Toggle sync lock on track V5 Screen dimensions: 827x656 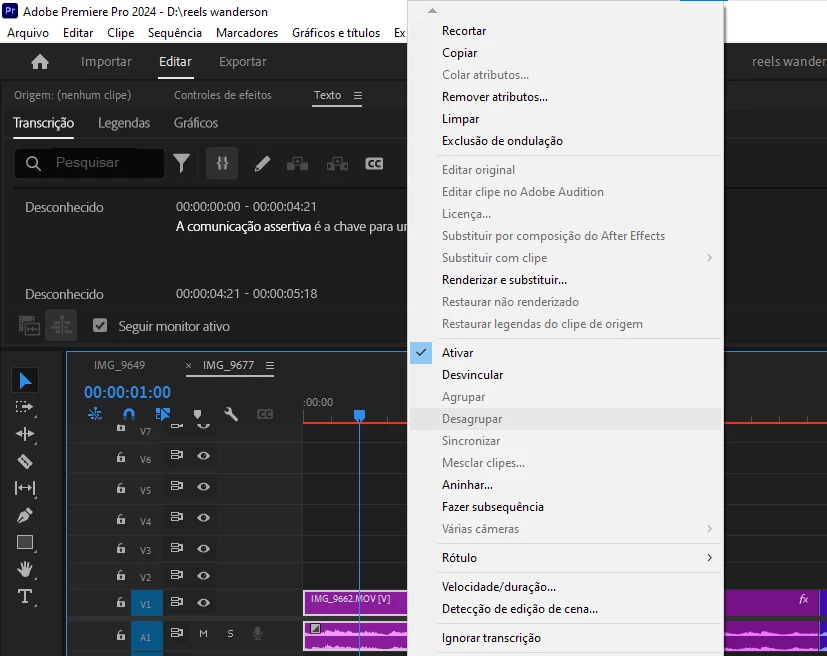pos(177,486)
